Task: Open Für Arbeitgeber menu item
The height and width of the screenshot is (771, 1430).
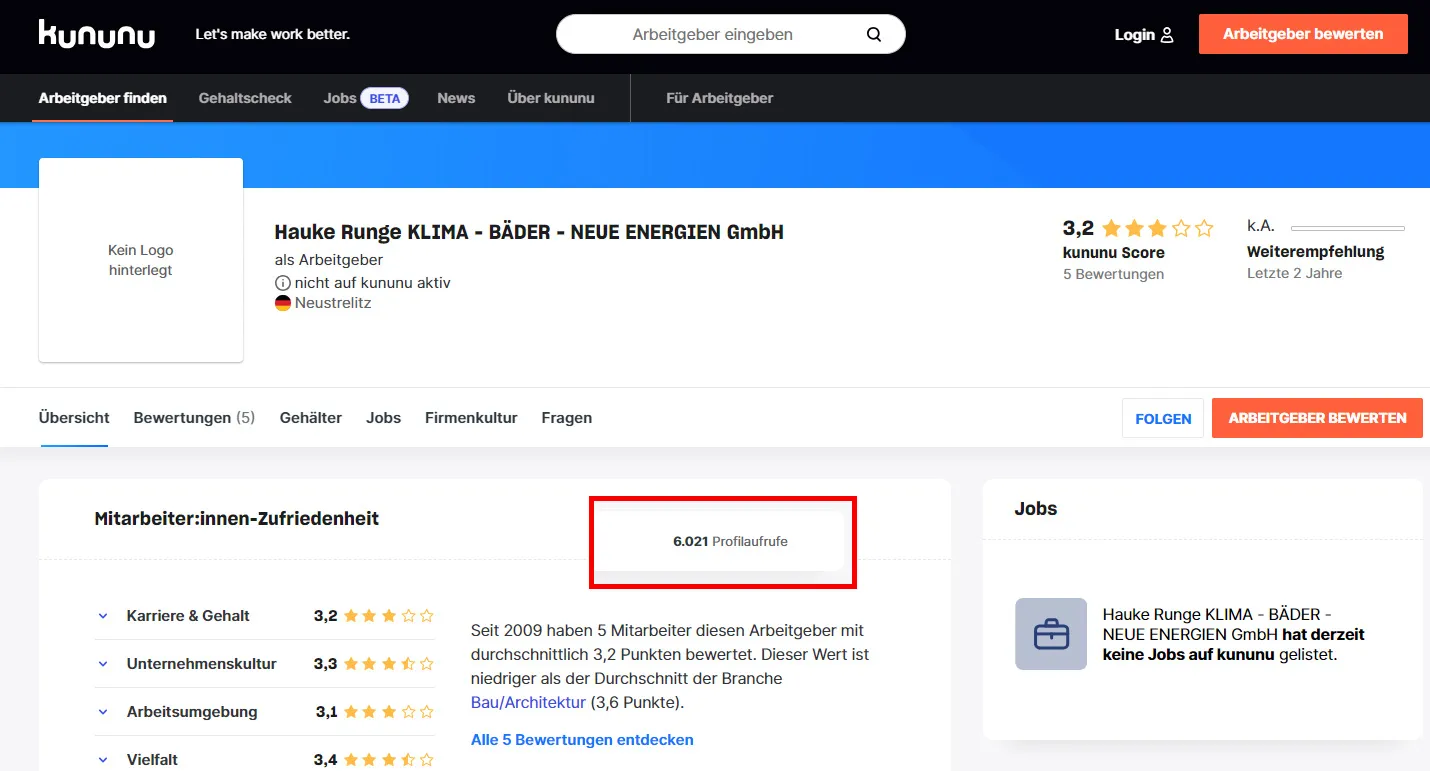Action: point(720,98)
